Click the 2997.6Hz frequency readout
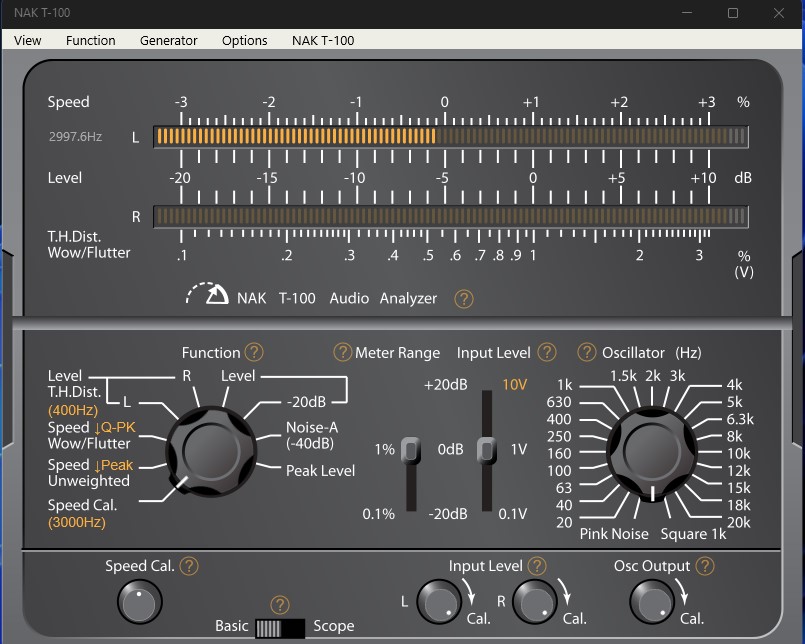 [75, 137]
